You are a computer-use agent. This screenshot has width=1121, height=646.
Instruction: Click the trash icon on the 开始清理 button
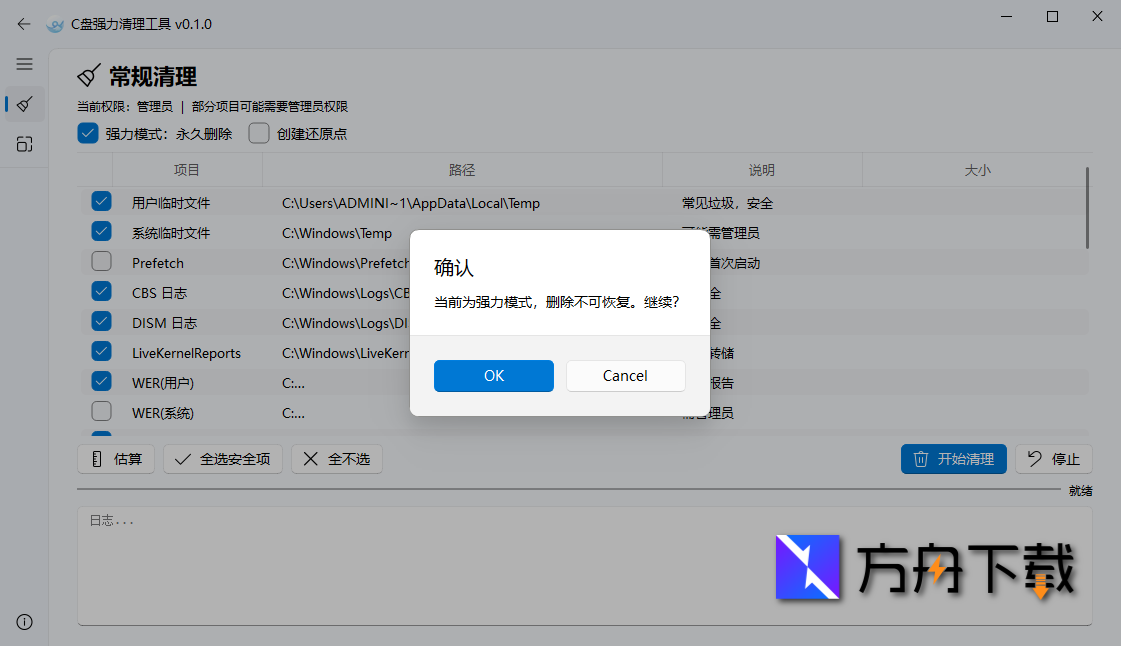pyautogui.click(x=921, y=459)
